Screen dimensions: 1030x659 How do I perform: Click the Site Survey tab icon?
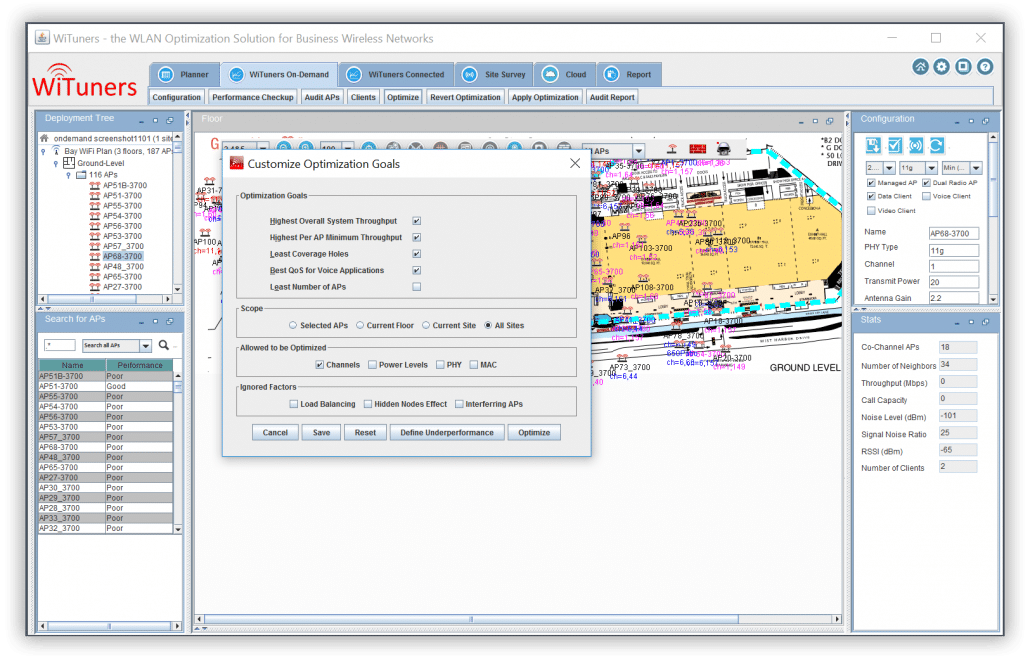point(470,75)
